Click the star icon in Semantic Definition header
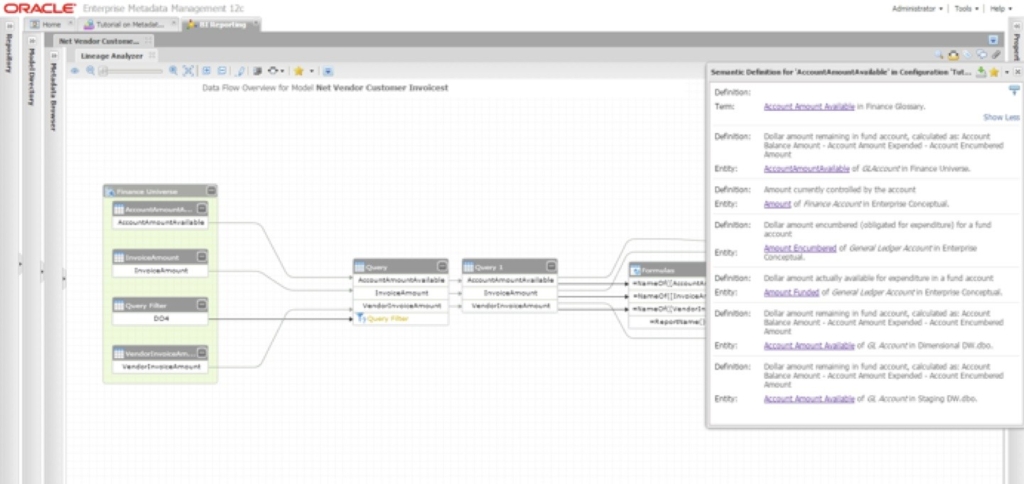Image resolution: width=1024 pixels, height=484 pixels. click(994, 72)
